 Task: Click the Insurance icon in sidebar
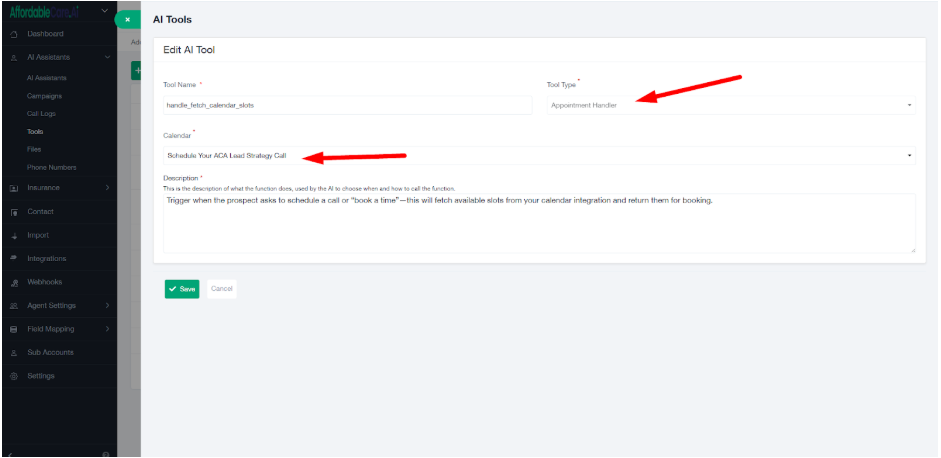tap(14, 188)
